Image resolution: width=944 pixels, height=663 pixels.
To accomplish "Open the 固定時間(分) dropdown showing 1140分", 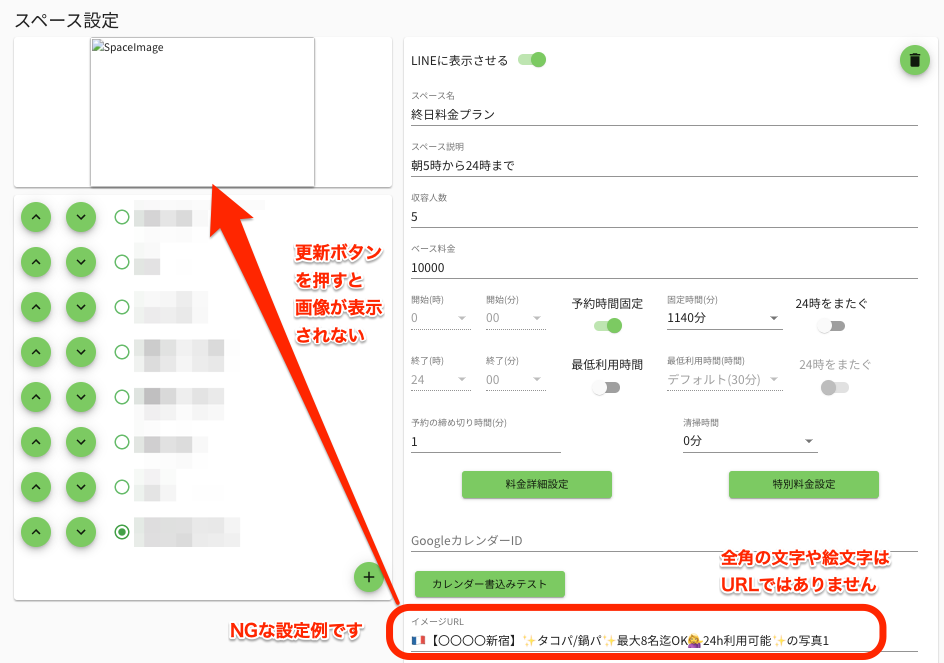I will pyautogui.click(x=724, y=319).
